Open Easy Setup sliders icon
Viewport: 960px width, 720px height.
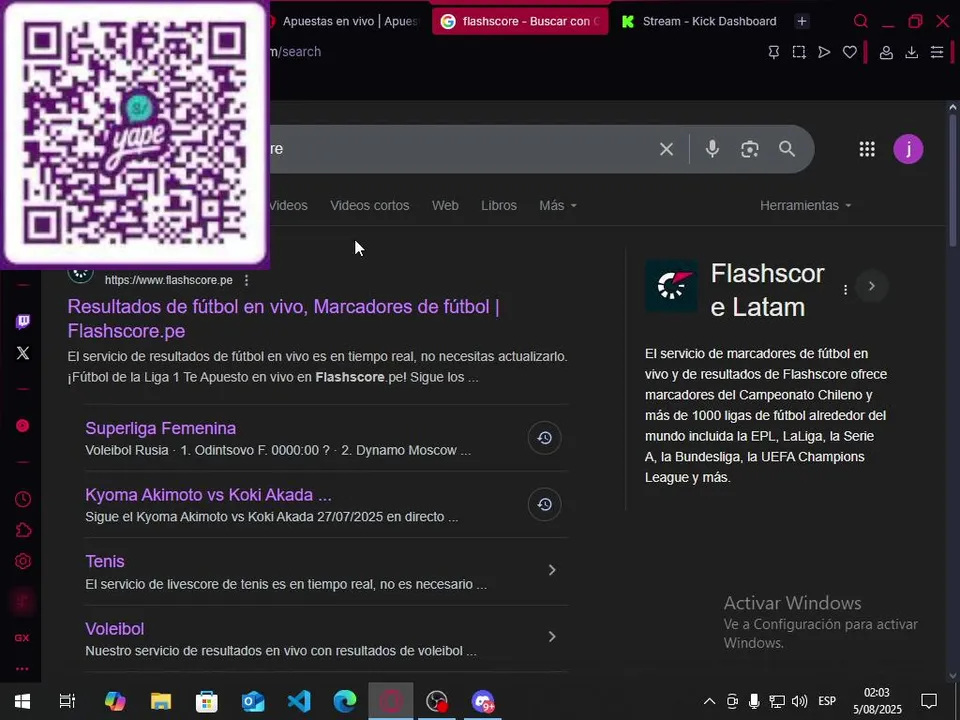[937, 52]
